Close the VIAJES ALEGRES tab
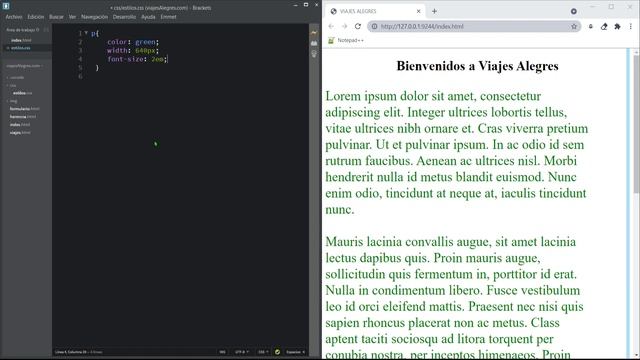This screenshot has height=360, width=640. point(418,11)
